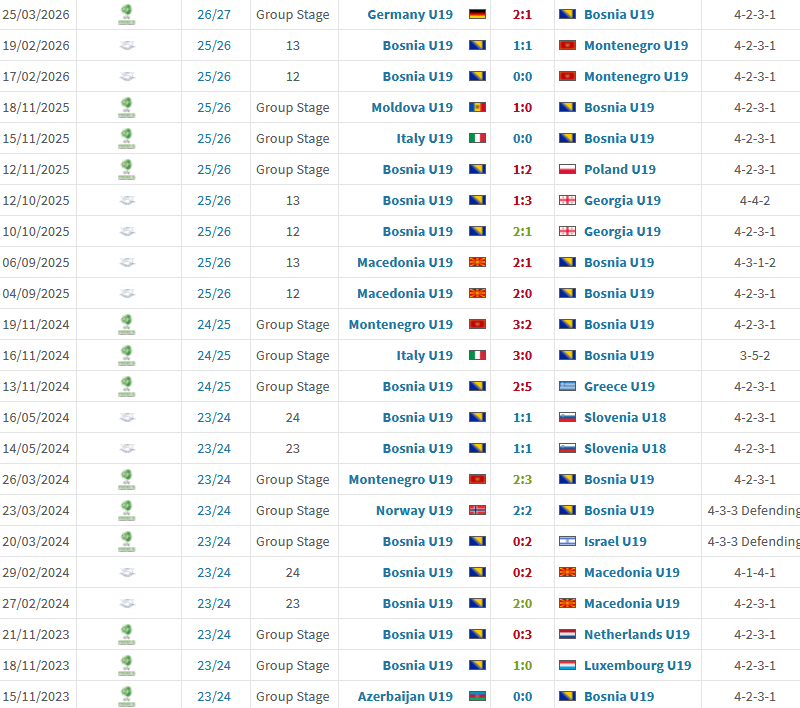Click friendly icon in 06/09/2025 row
Screen dimensions: 800x708
pos(127,263)
